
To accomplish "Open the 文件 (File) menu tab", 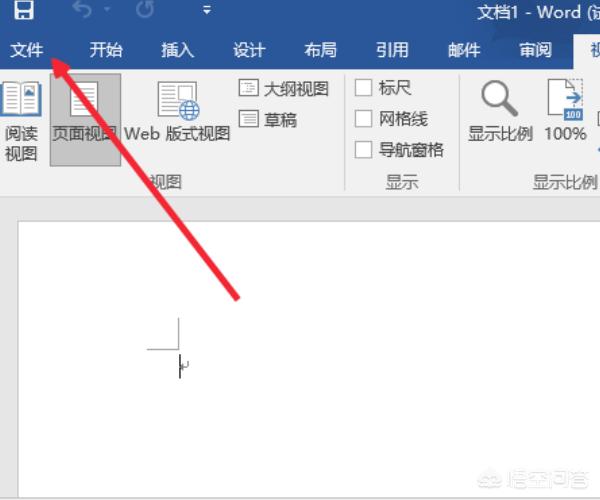I will click(27, 50).
